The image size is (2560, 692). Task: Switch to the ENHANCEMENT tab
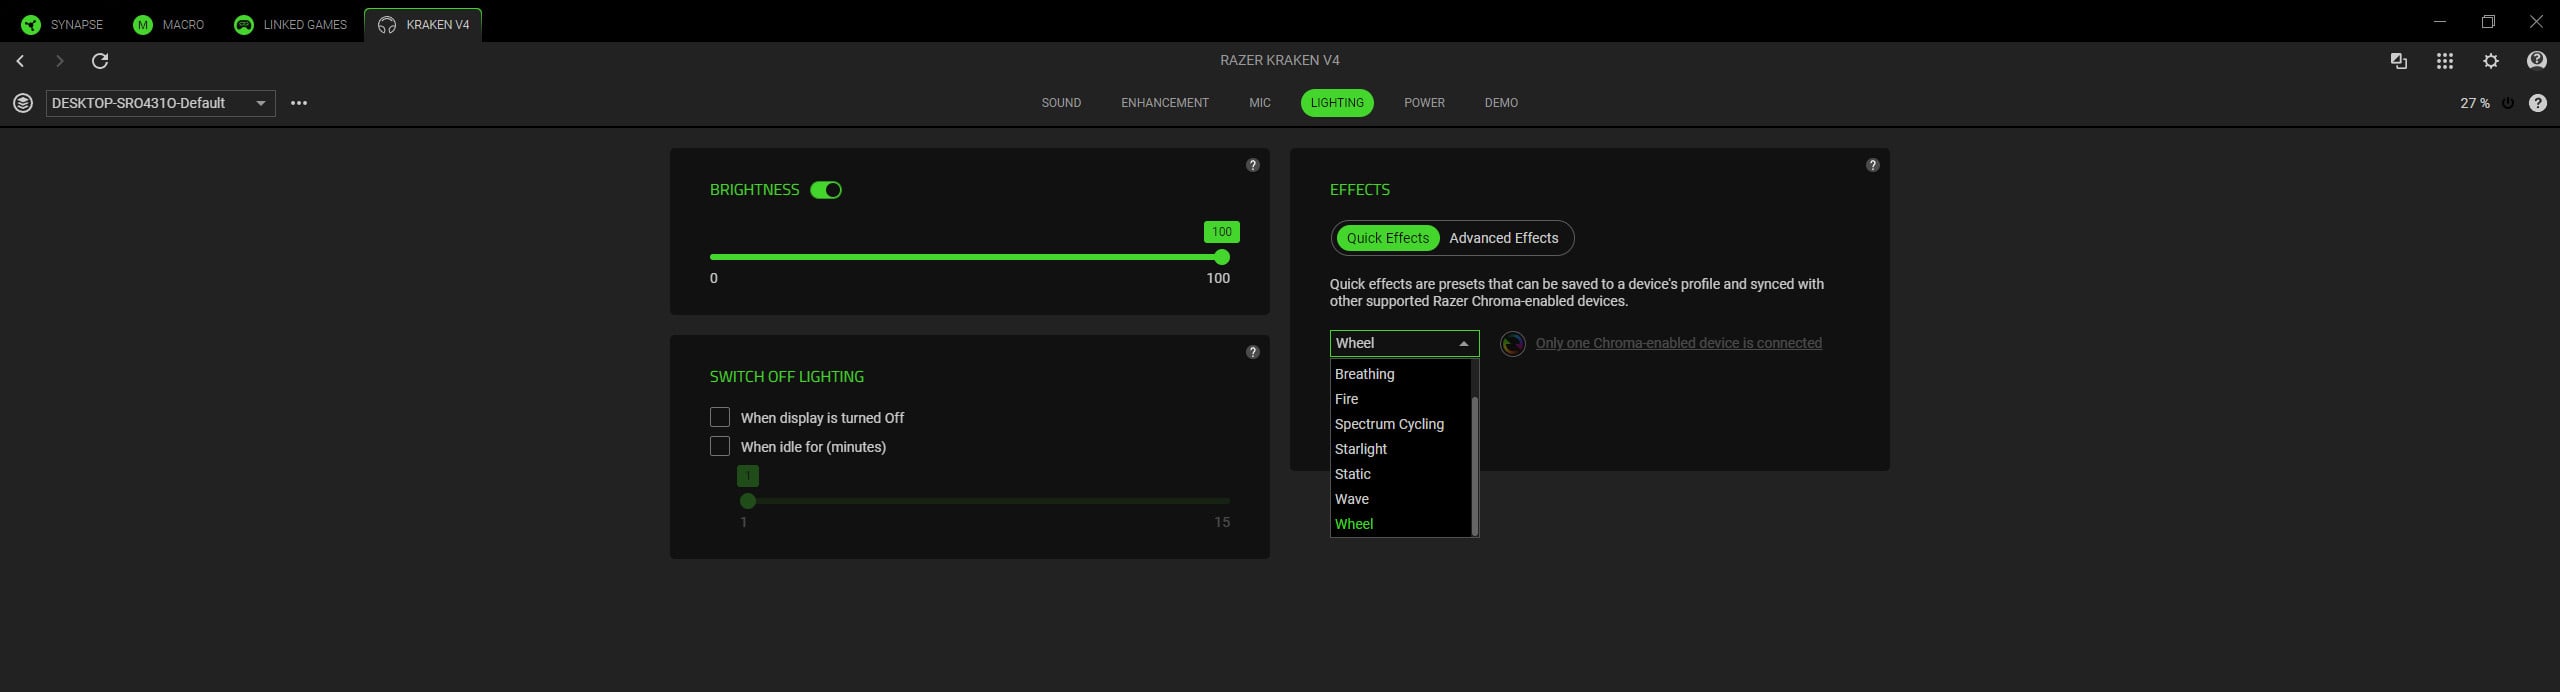[1164, 103]
